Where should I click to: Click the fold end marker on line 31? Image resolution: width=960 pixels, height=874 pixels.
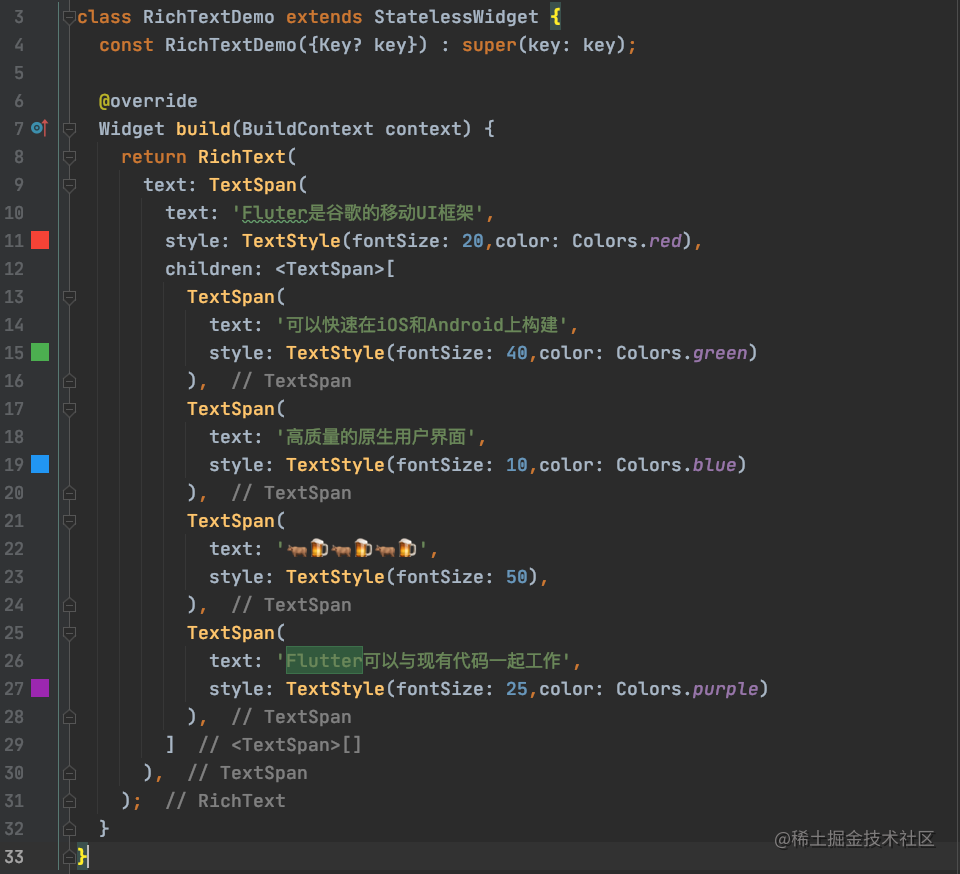pos(69,801)
